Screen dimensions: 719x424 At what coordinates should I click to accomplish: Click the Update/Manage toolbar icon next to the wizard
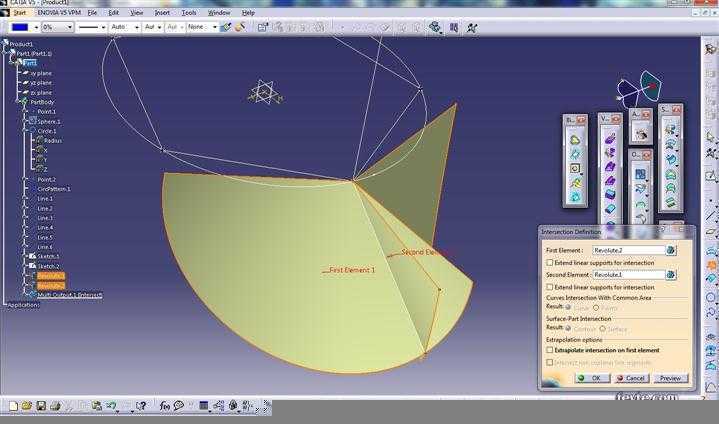263,28
